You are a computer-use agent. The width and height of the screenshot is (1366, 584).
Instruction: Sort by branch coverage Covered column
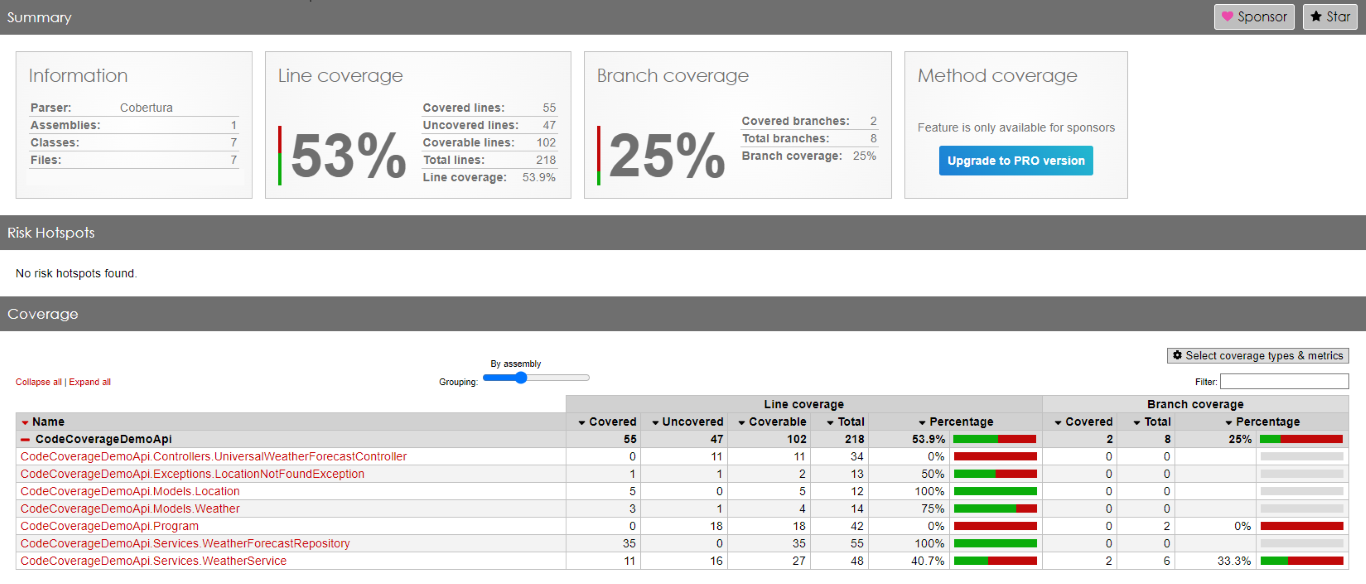tap(1083, 422)
